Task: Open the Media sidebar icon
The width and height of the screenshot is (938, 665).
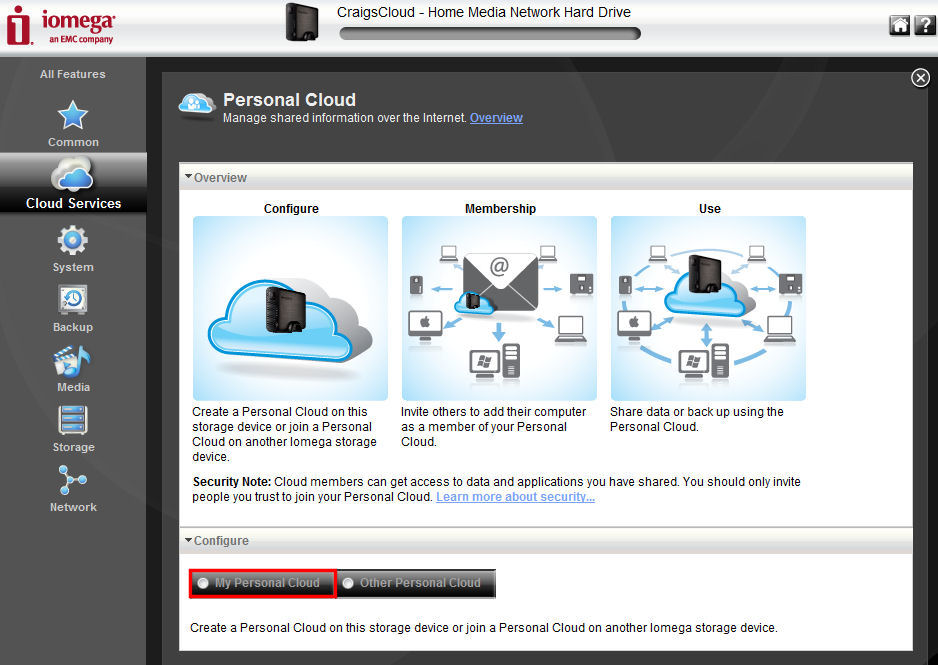Action: [x=72, y=361]
